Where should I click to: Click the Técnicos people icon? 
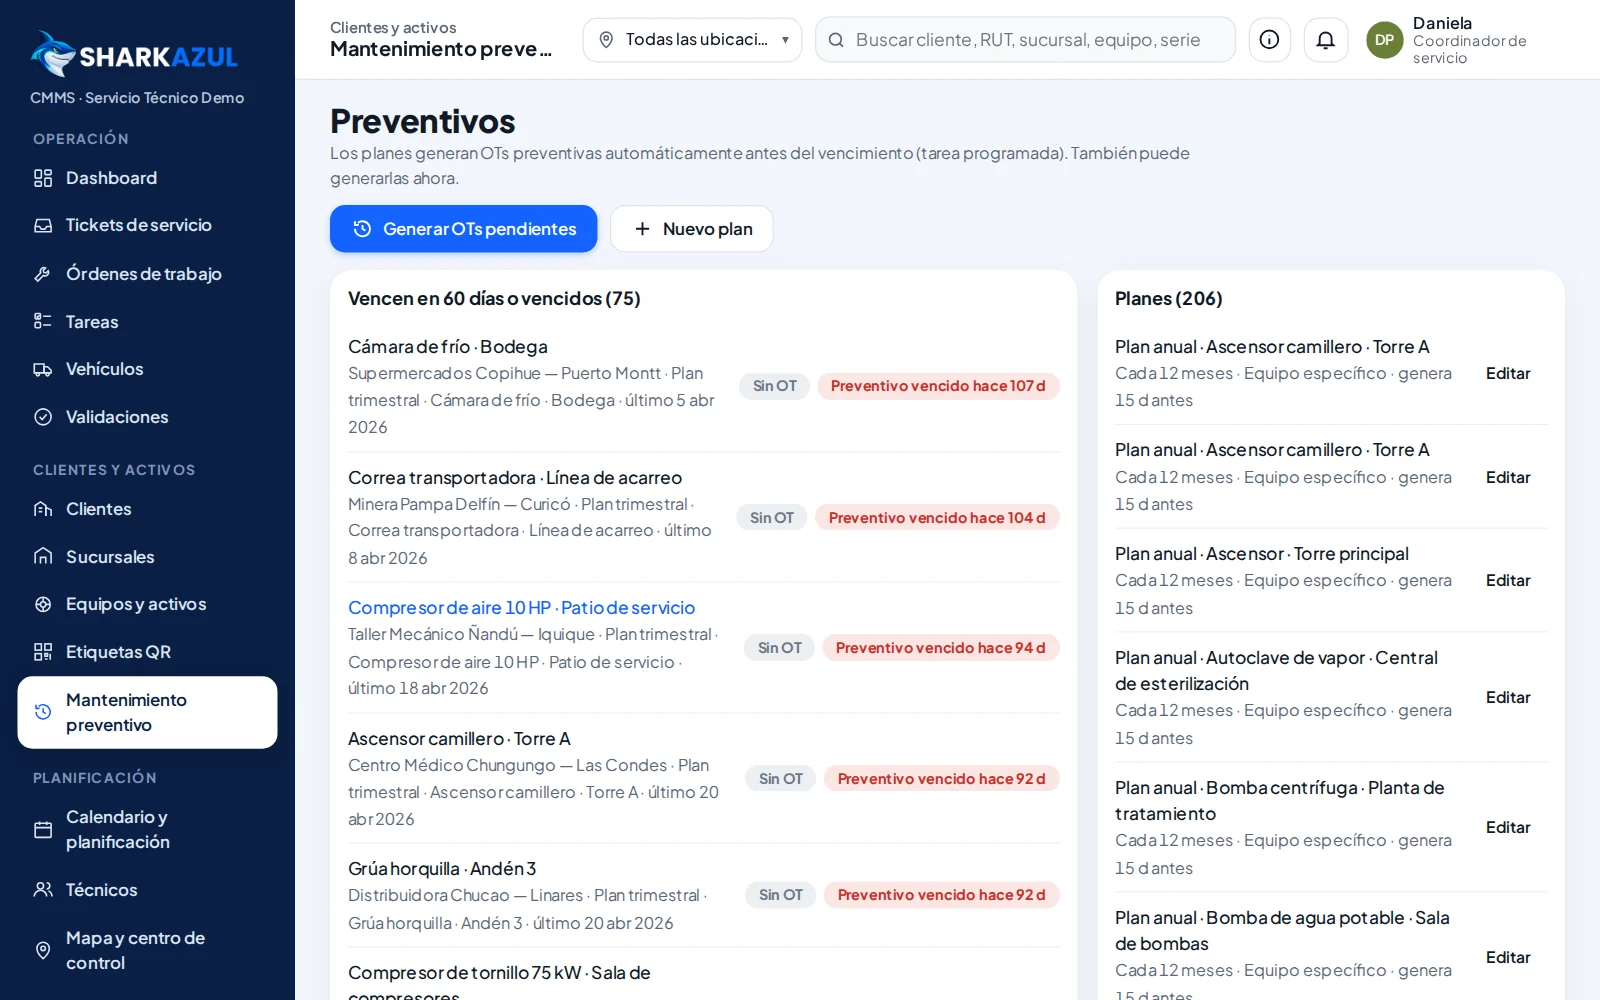pos(43,890)
